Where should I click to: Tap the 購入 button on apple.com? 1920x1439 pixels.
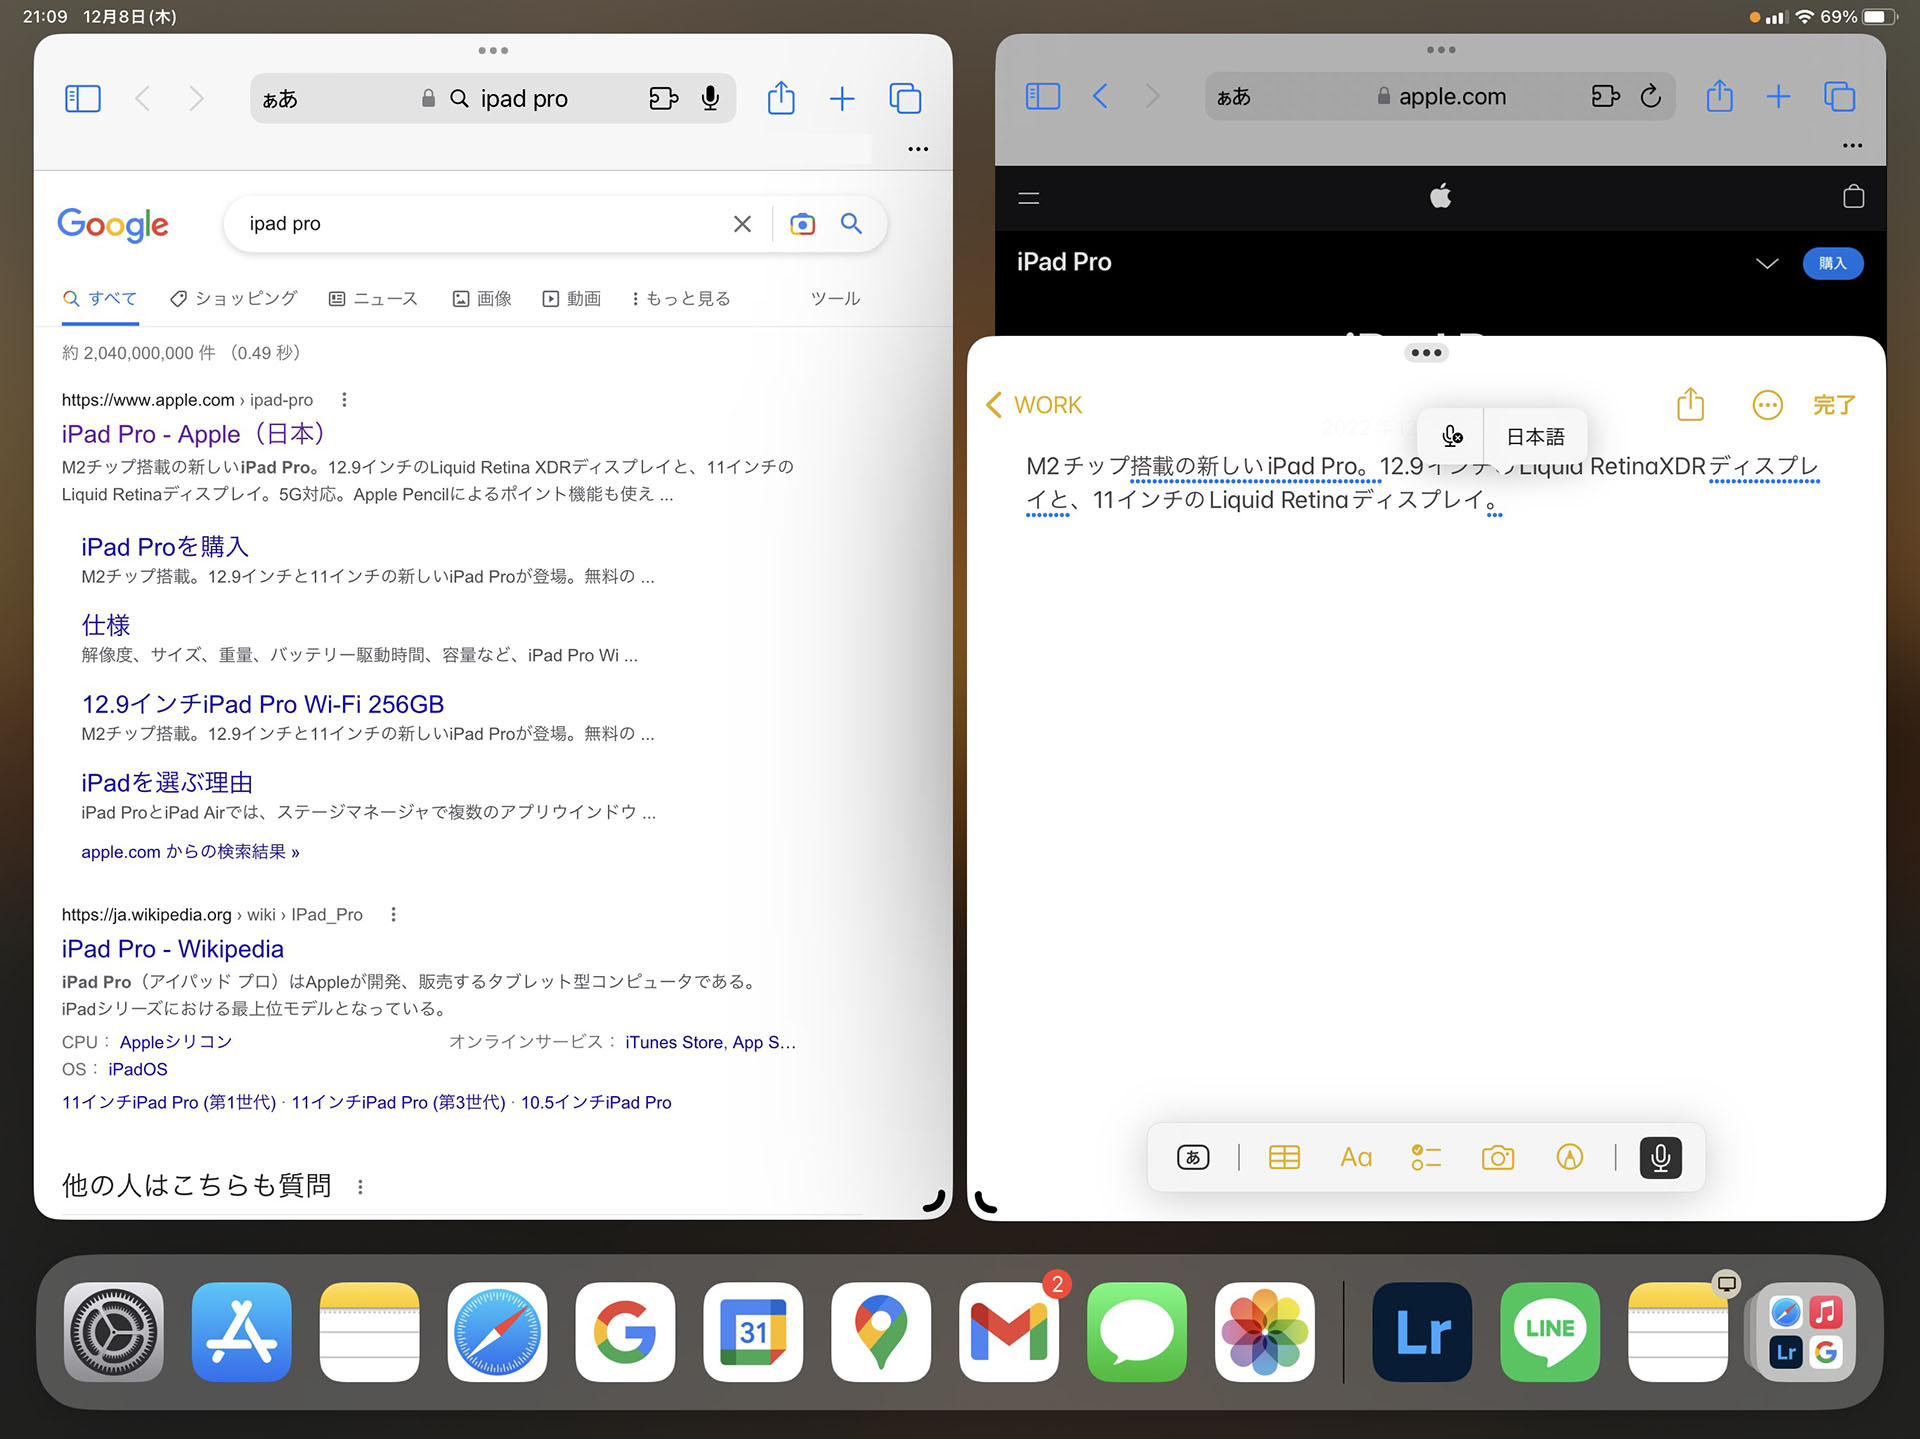[x=1833, y=263]
